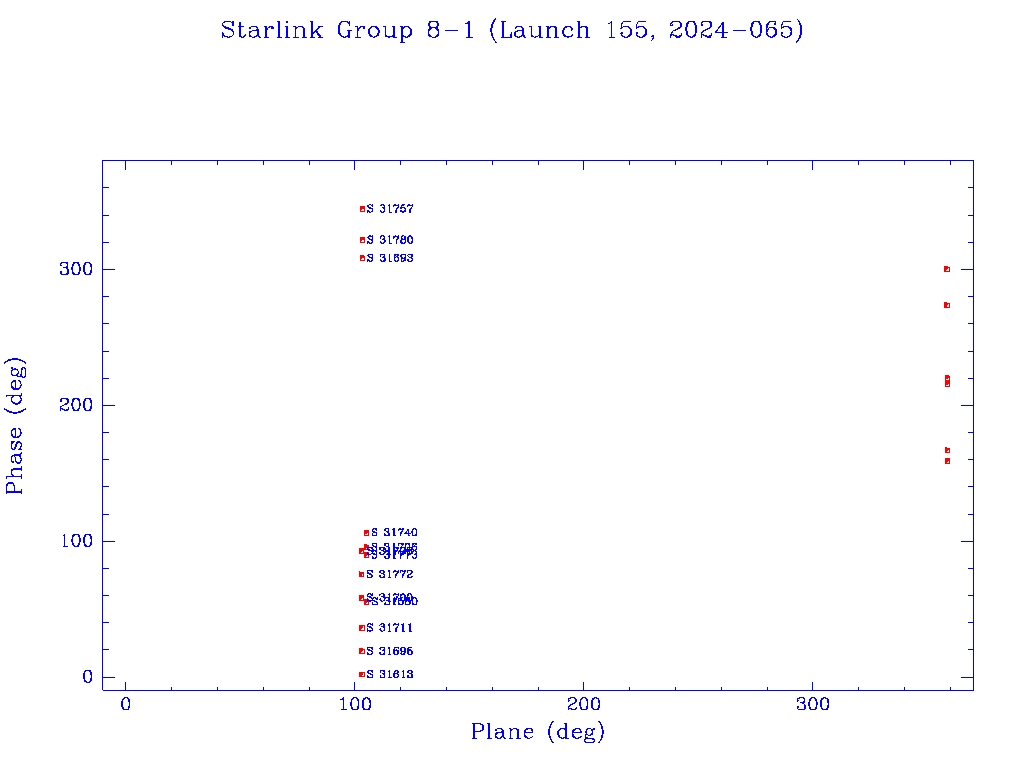The width and height of the screenshot is (1024, 768).
Task: Select the red marker beside S 31693
Action: tap(362, 258)
